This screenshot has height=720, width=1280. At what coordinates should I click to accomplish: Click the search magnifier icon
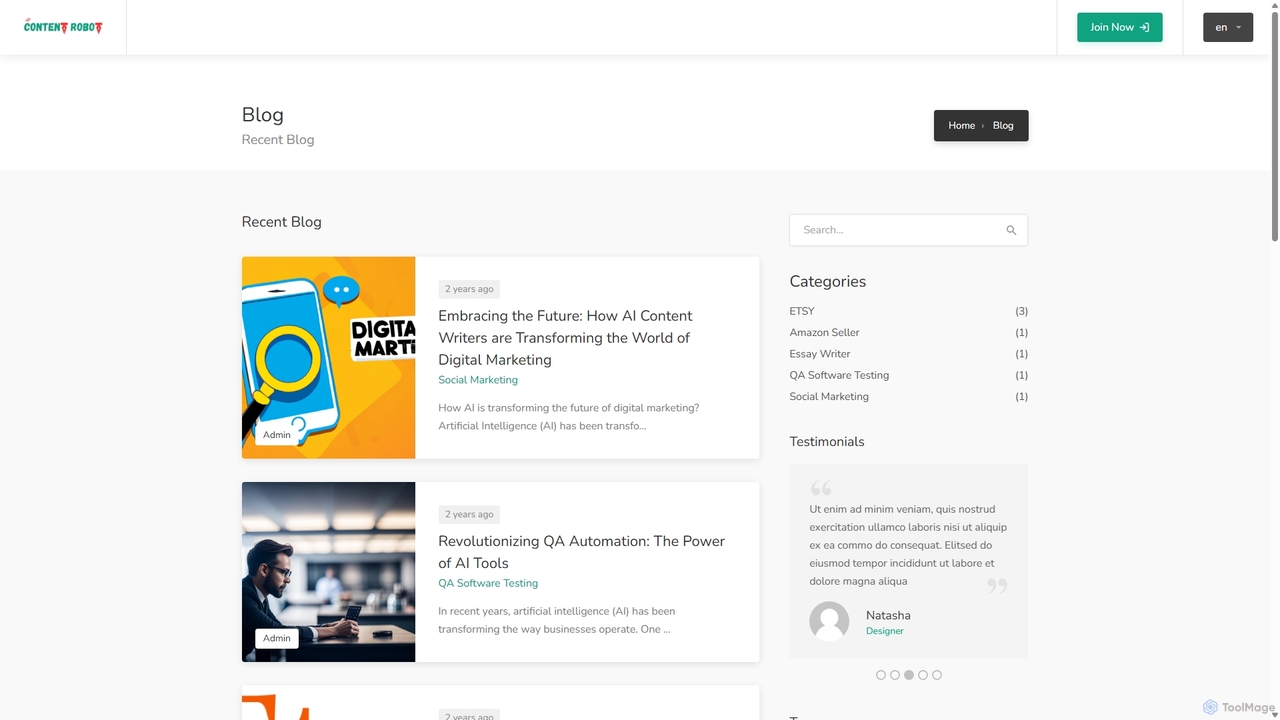pyautogui.click(x=1011, y=230)
